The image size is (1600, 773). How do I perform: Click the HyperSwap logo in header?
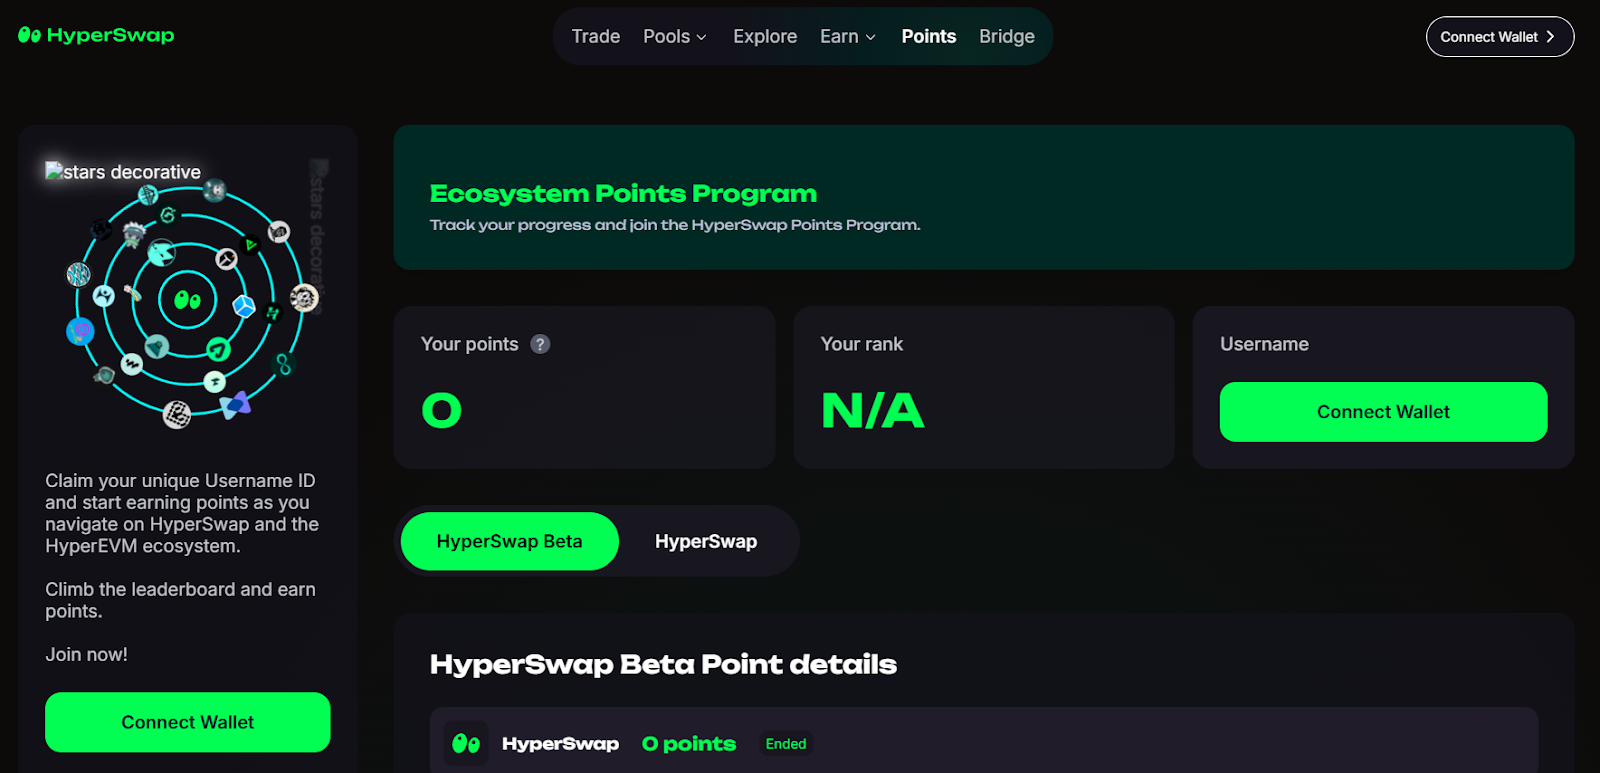pyautogui.click(x=96, y=35)
